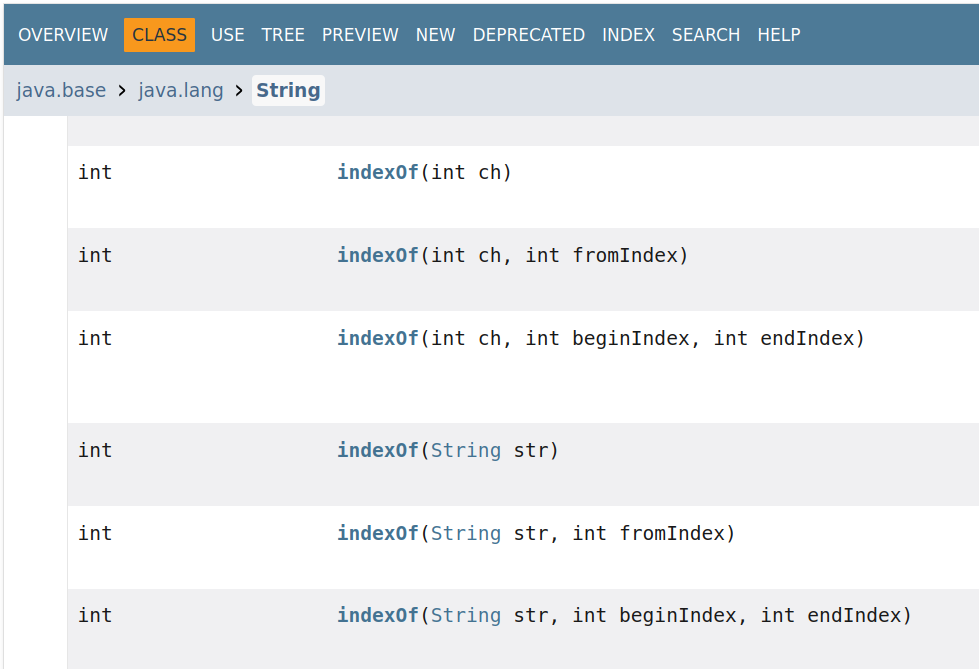The height and width of the screenshot is (669, 979).
Task: Click String parameter type in indexOf(String str)
Action: [466, 450]
